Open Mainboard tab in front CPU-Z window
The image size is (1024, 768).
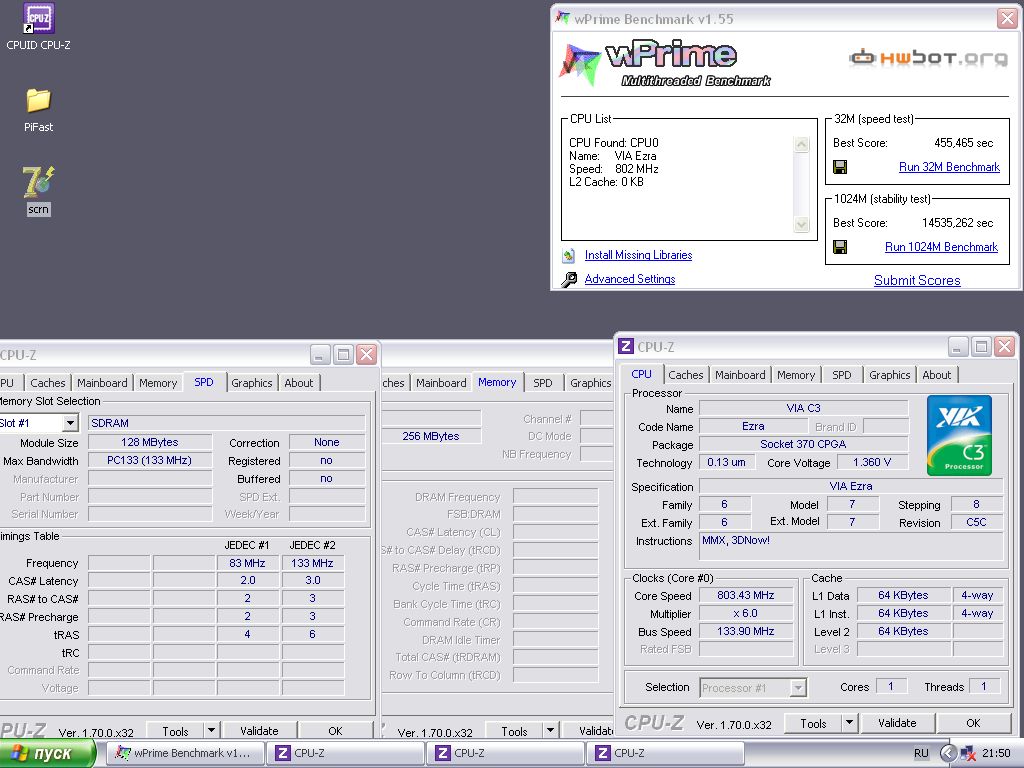click(x=740, y=375)
